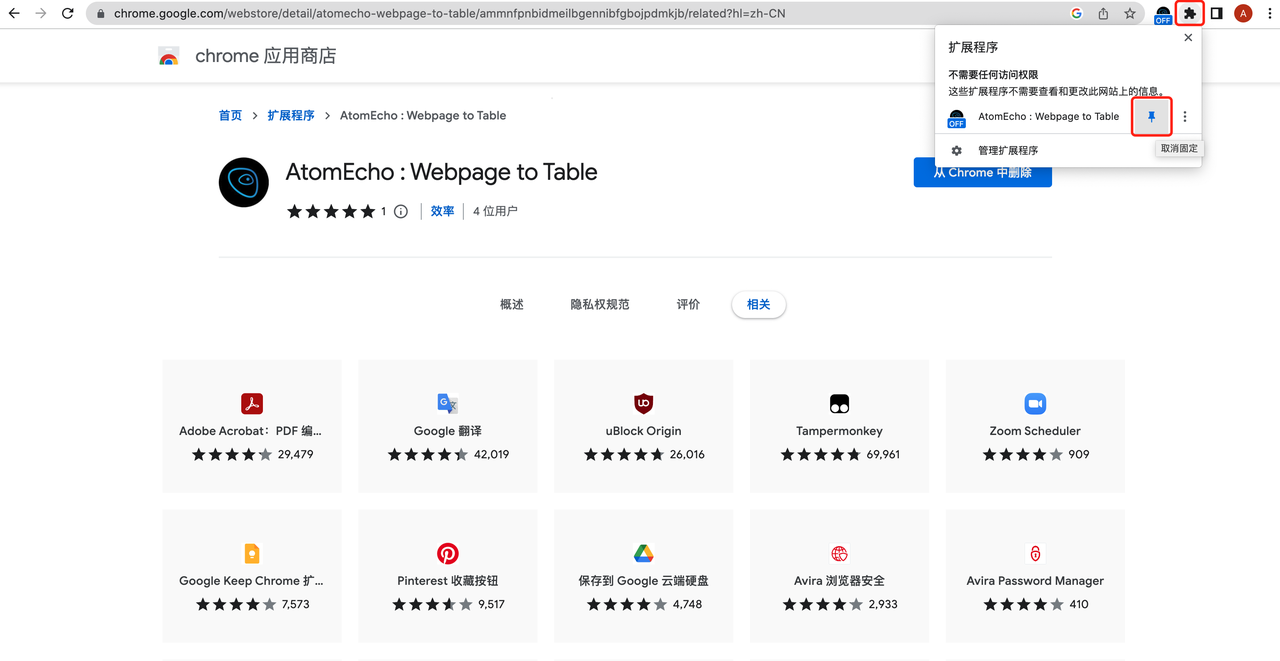1280x661 pixels.
Task: Open the Adobe Acrobat extension card
Action: pos(252,427)
